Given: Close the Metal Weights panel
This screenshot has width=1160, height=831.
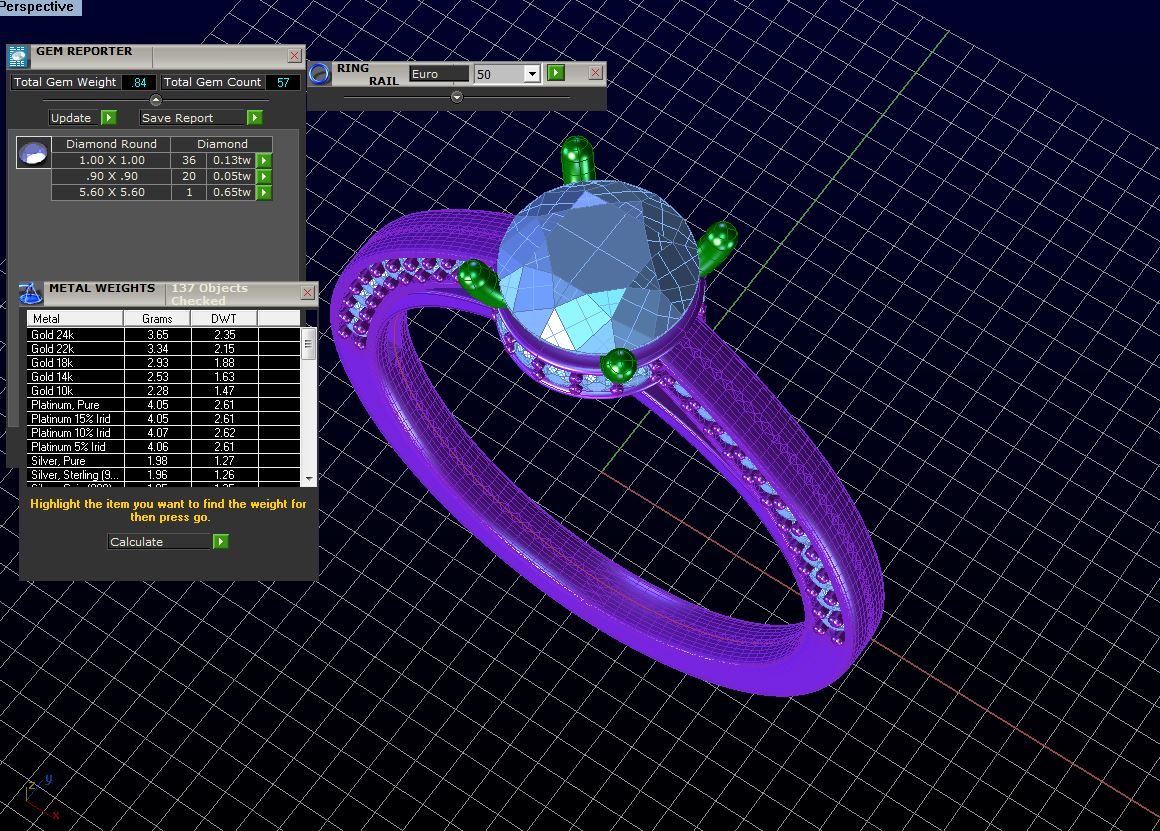Looking at the screenshot, I should tap(308, 293).
